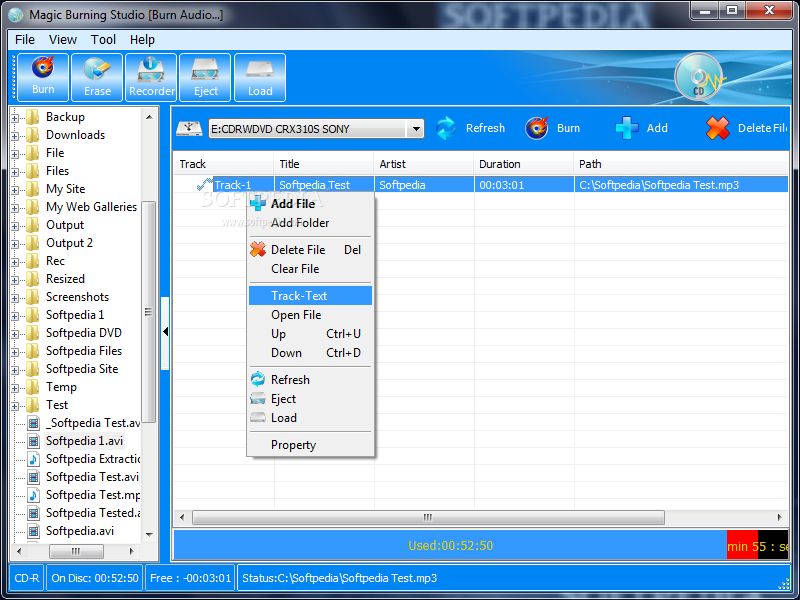The width and height of the screenshot is (800, 600).
Task: Click the Erase disc toolbar icon
Action: (97, 69)
